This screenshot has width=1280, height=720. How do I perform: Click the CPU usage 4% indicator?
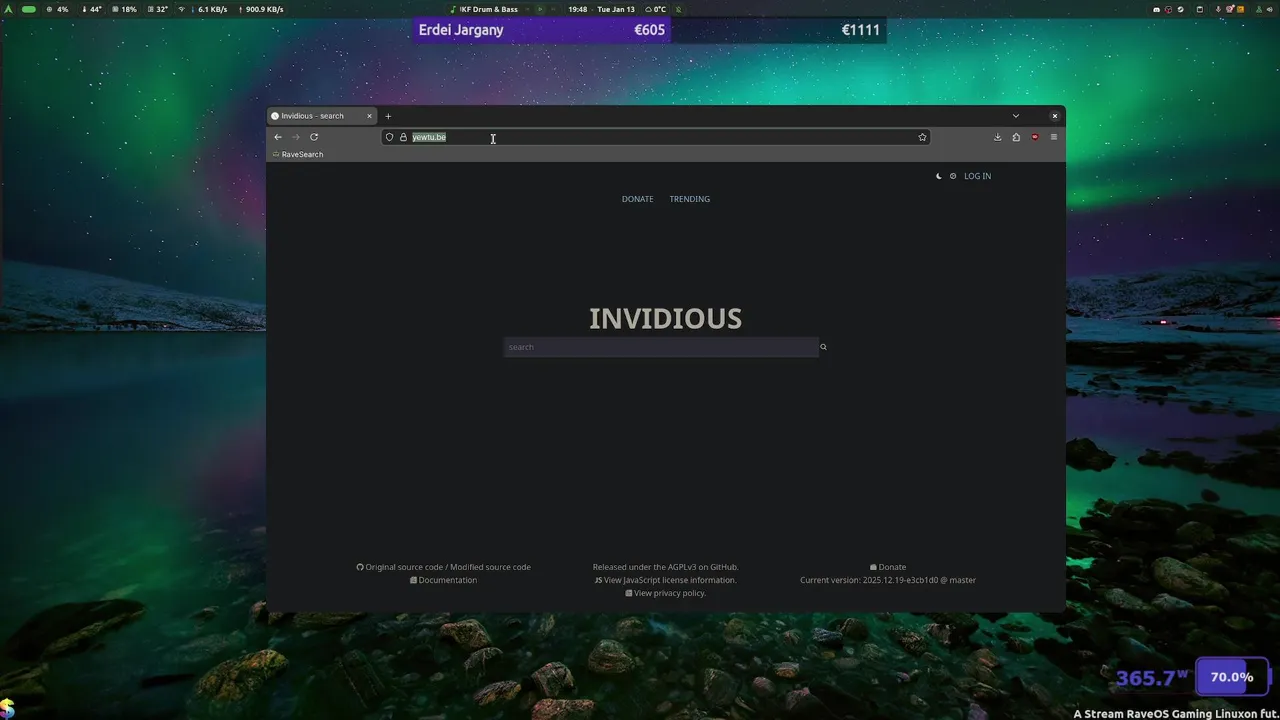point(57,9)
